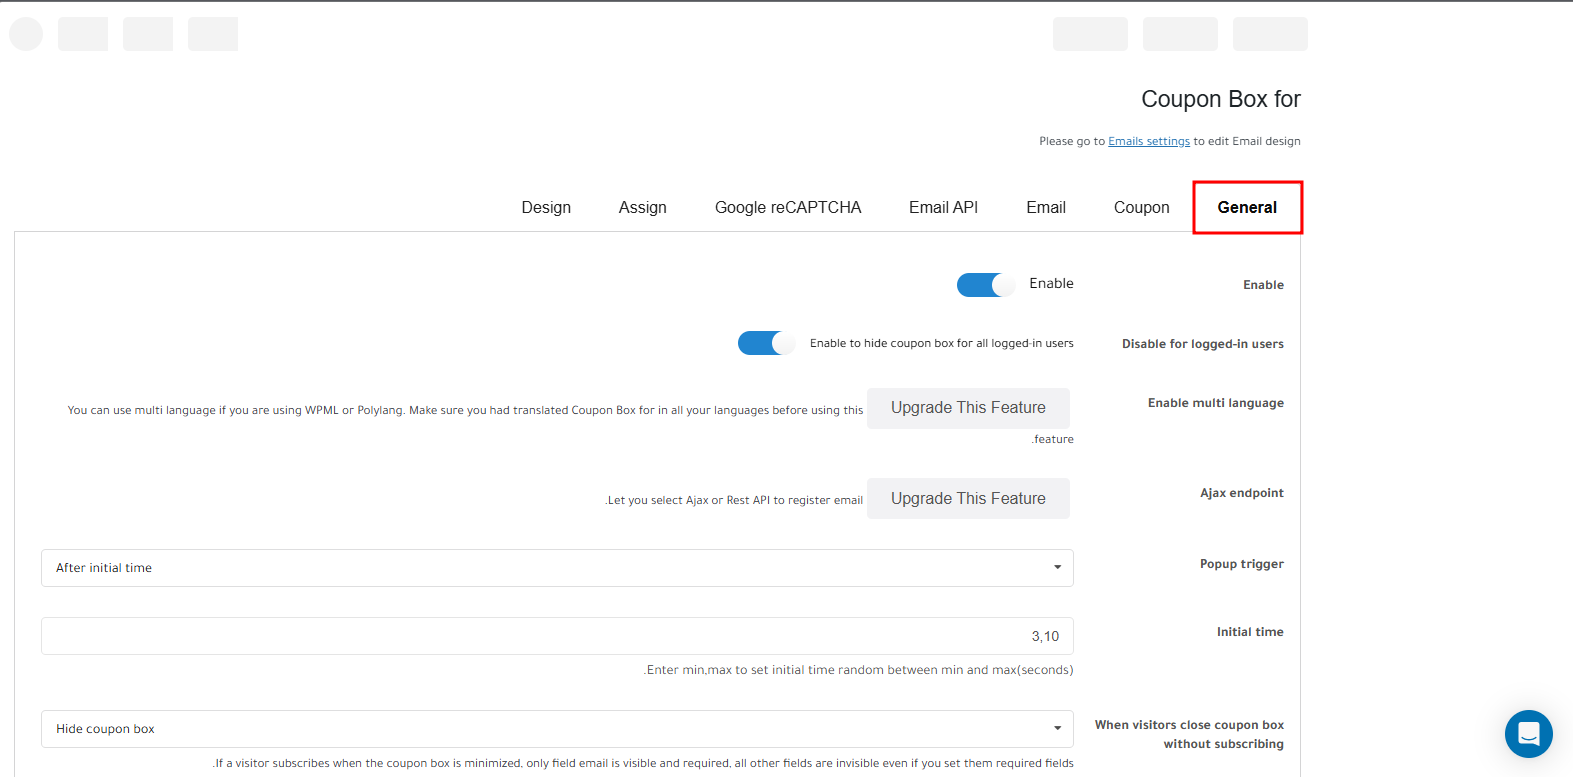Switch to the Email tab
Viewport: 1573px width, 777px height.
click(x=1046, y=207)
